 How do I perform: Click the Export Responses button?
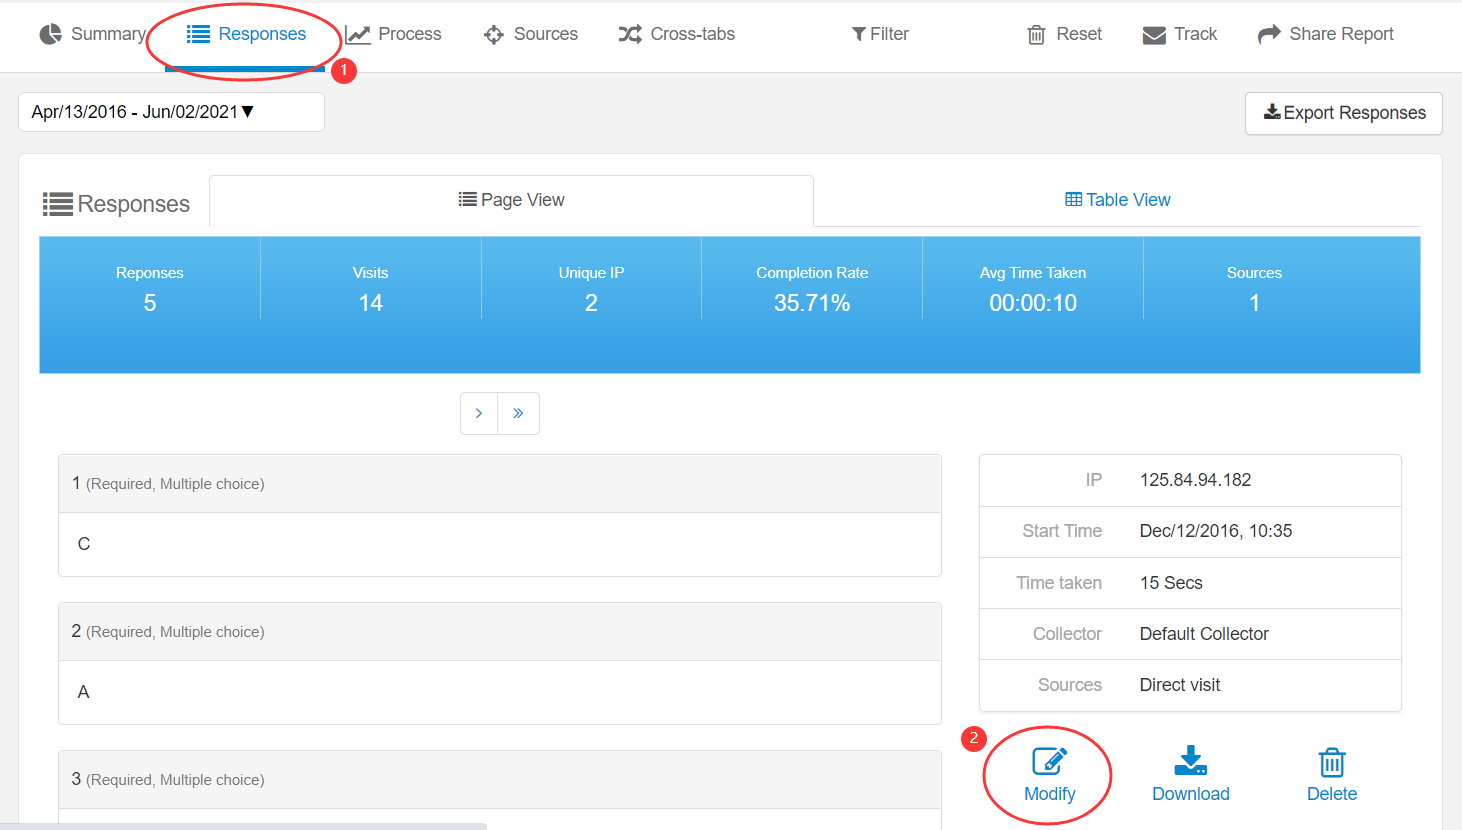1343,113
